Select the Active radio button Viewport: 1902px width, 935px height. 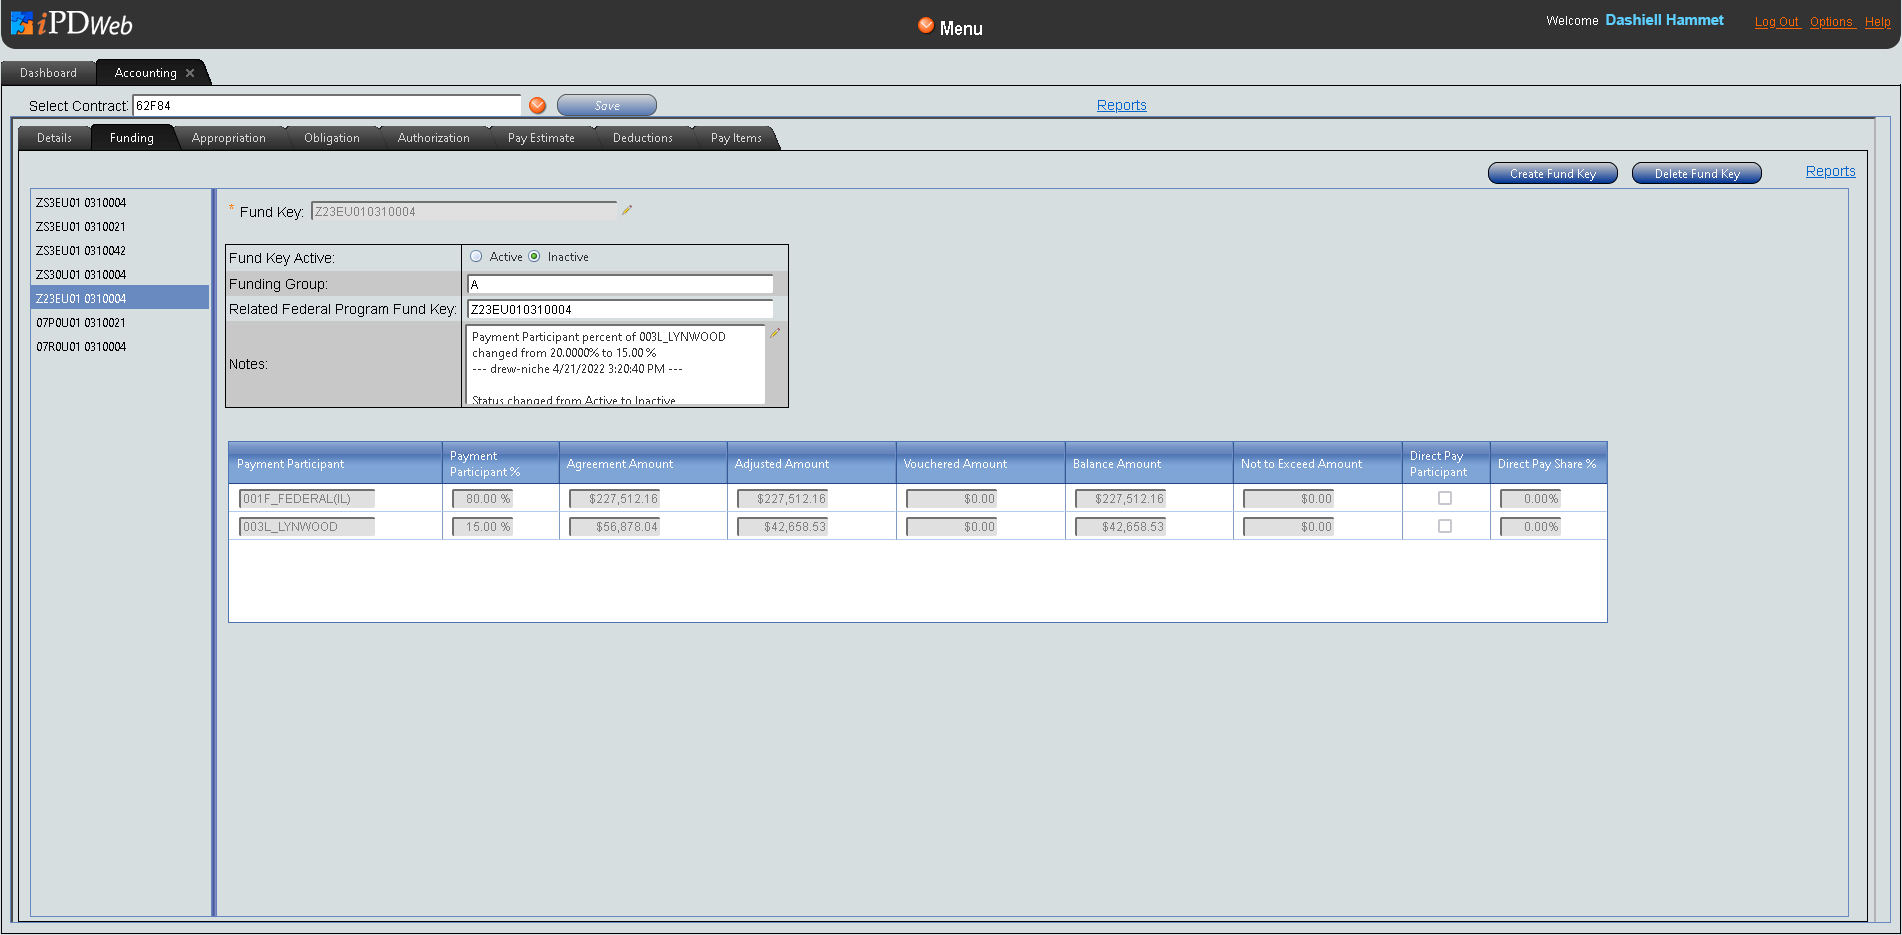point(476,257)
